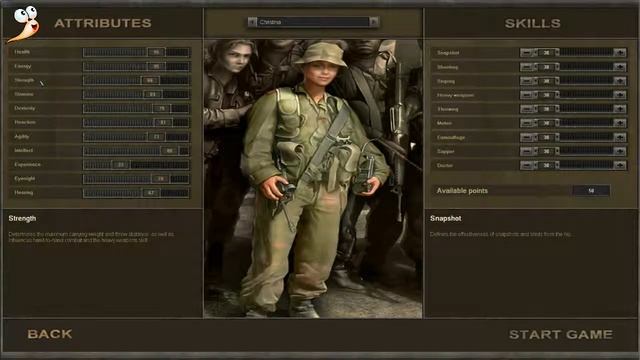Increase the Heavy weapons skill with plus button
This screenshot has height=360, width=640.
620,95
